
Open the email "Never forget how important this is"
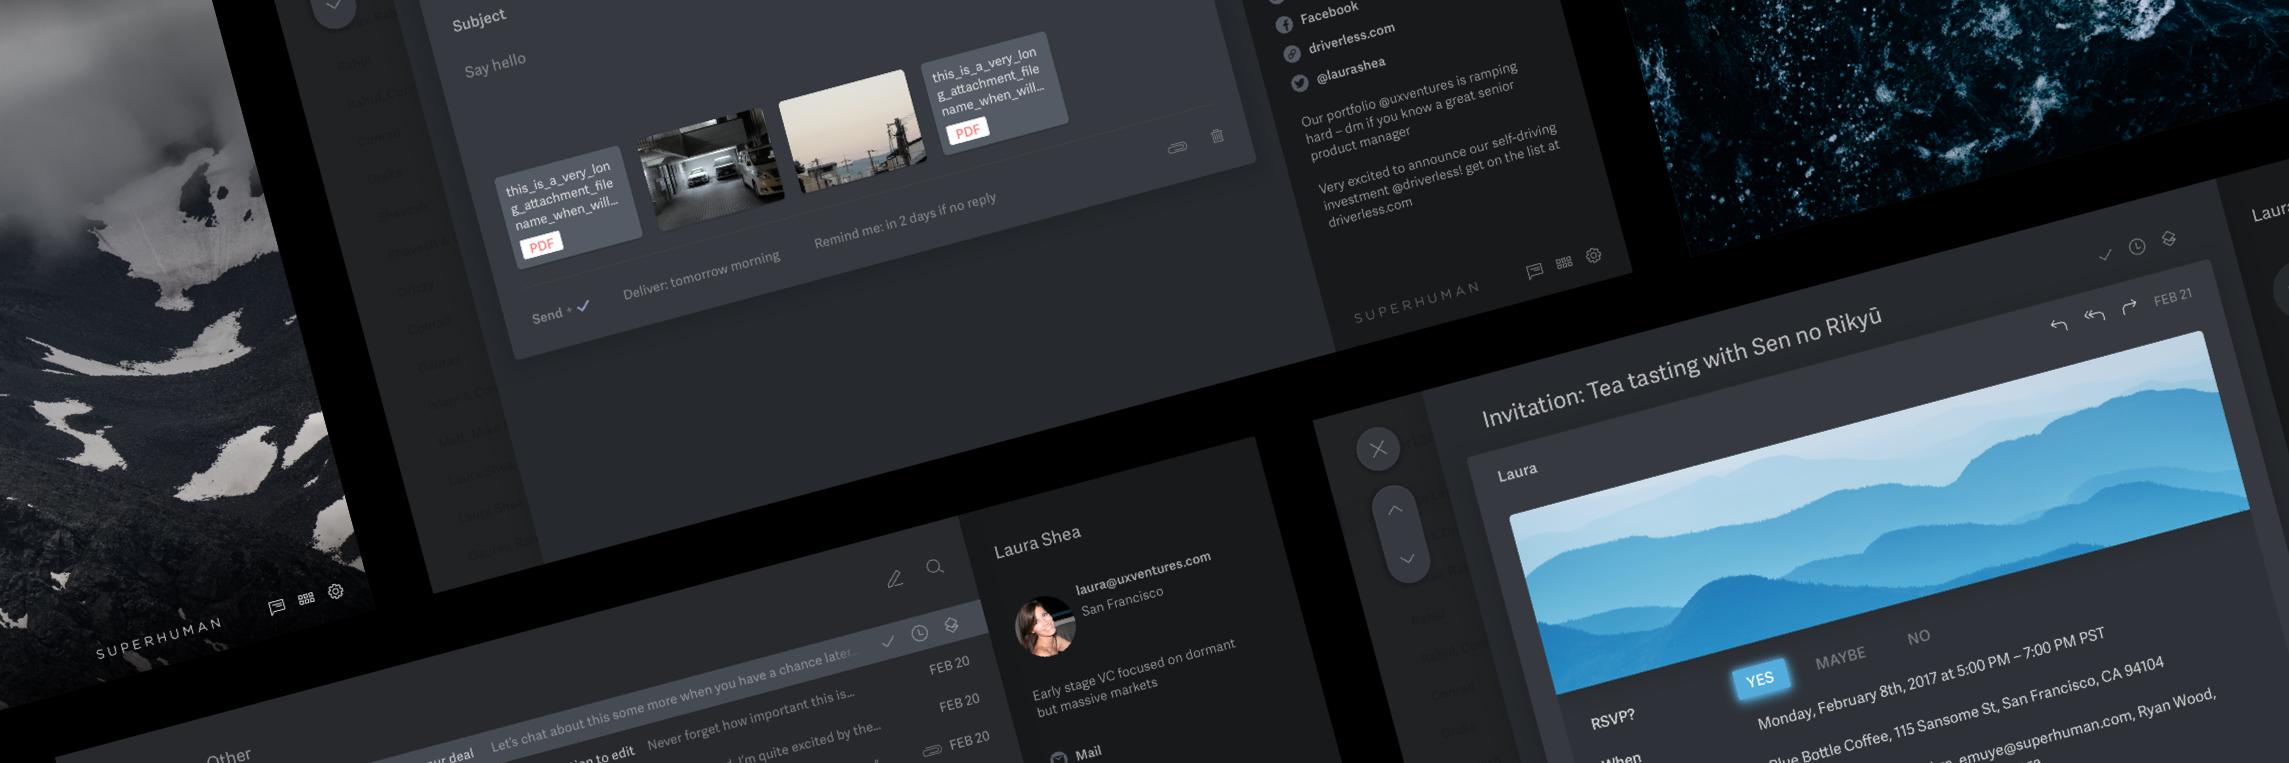coord(752,720)
